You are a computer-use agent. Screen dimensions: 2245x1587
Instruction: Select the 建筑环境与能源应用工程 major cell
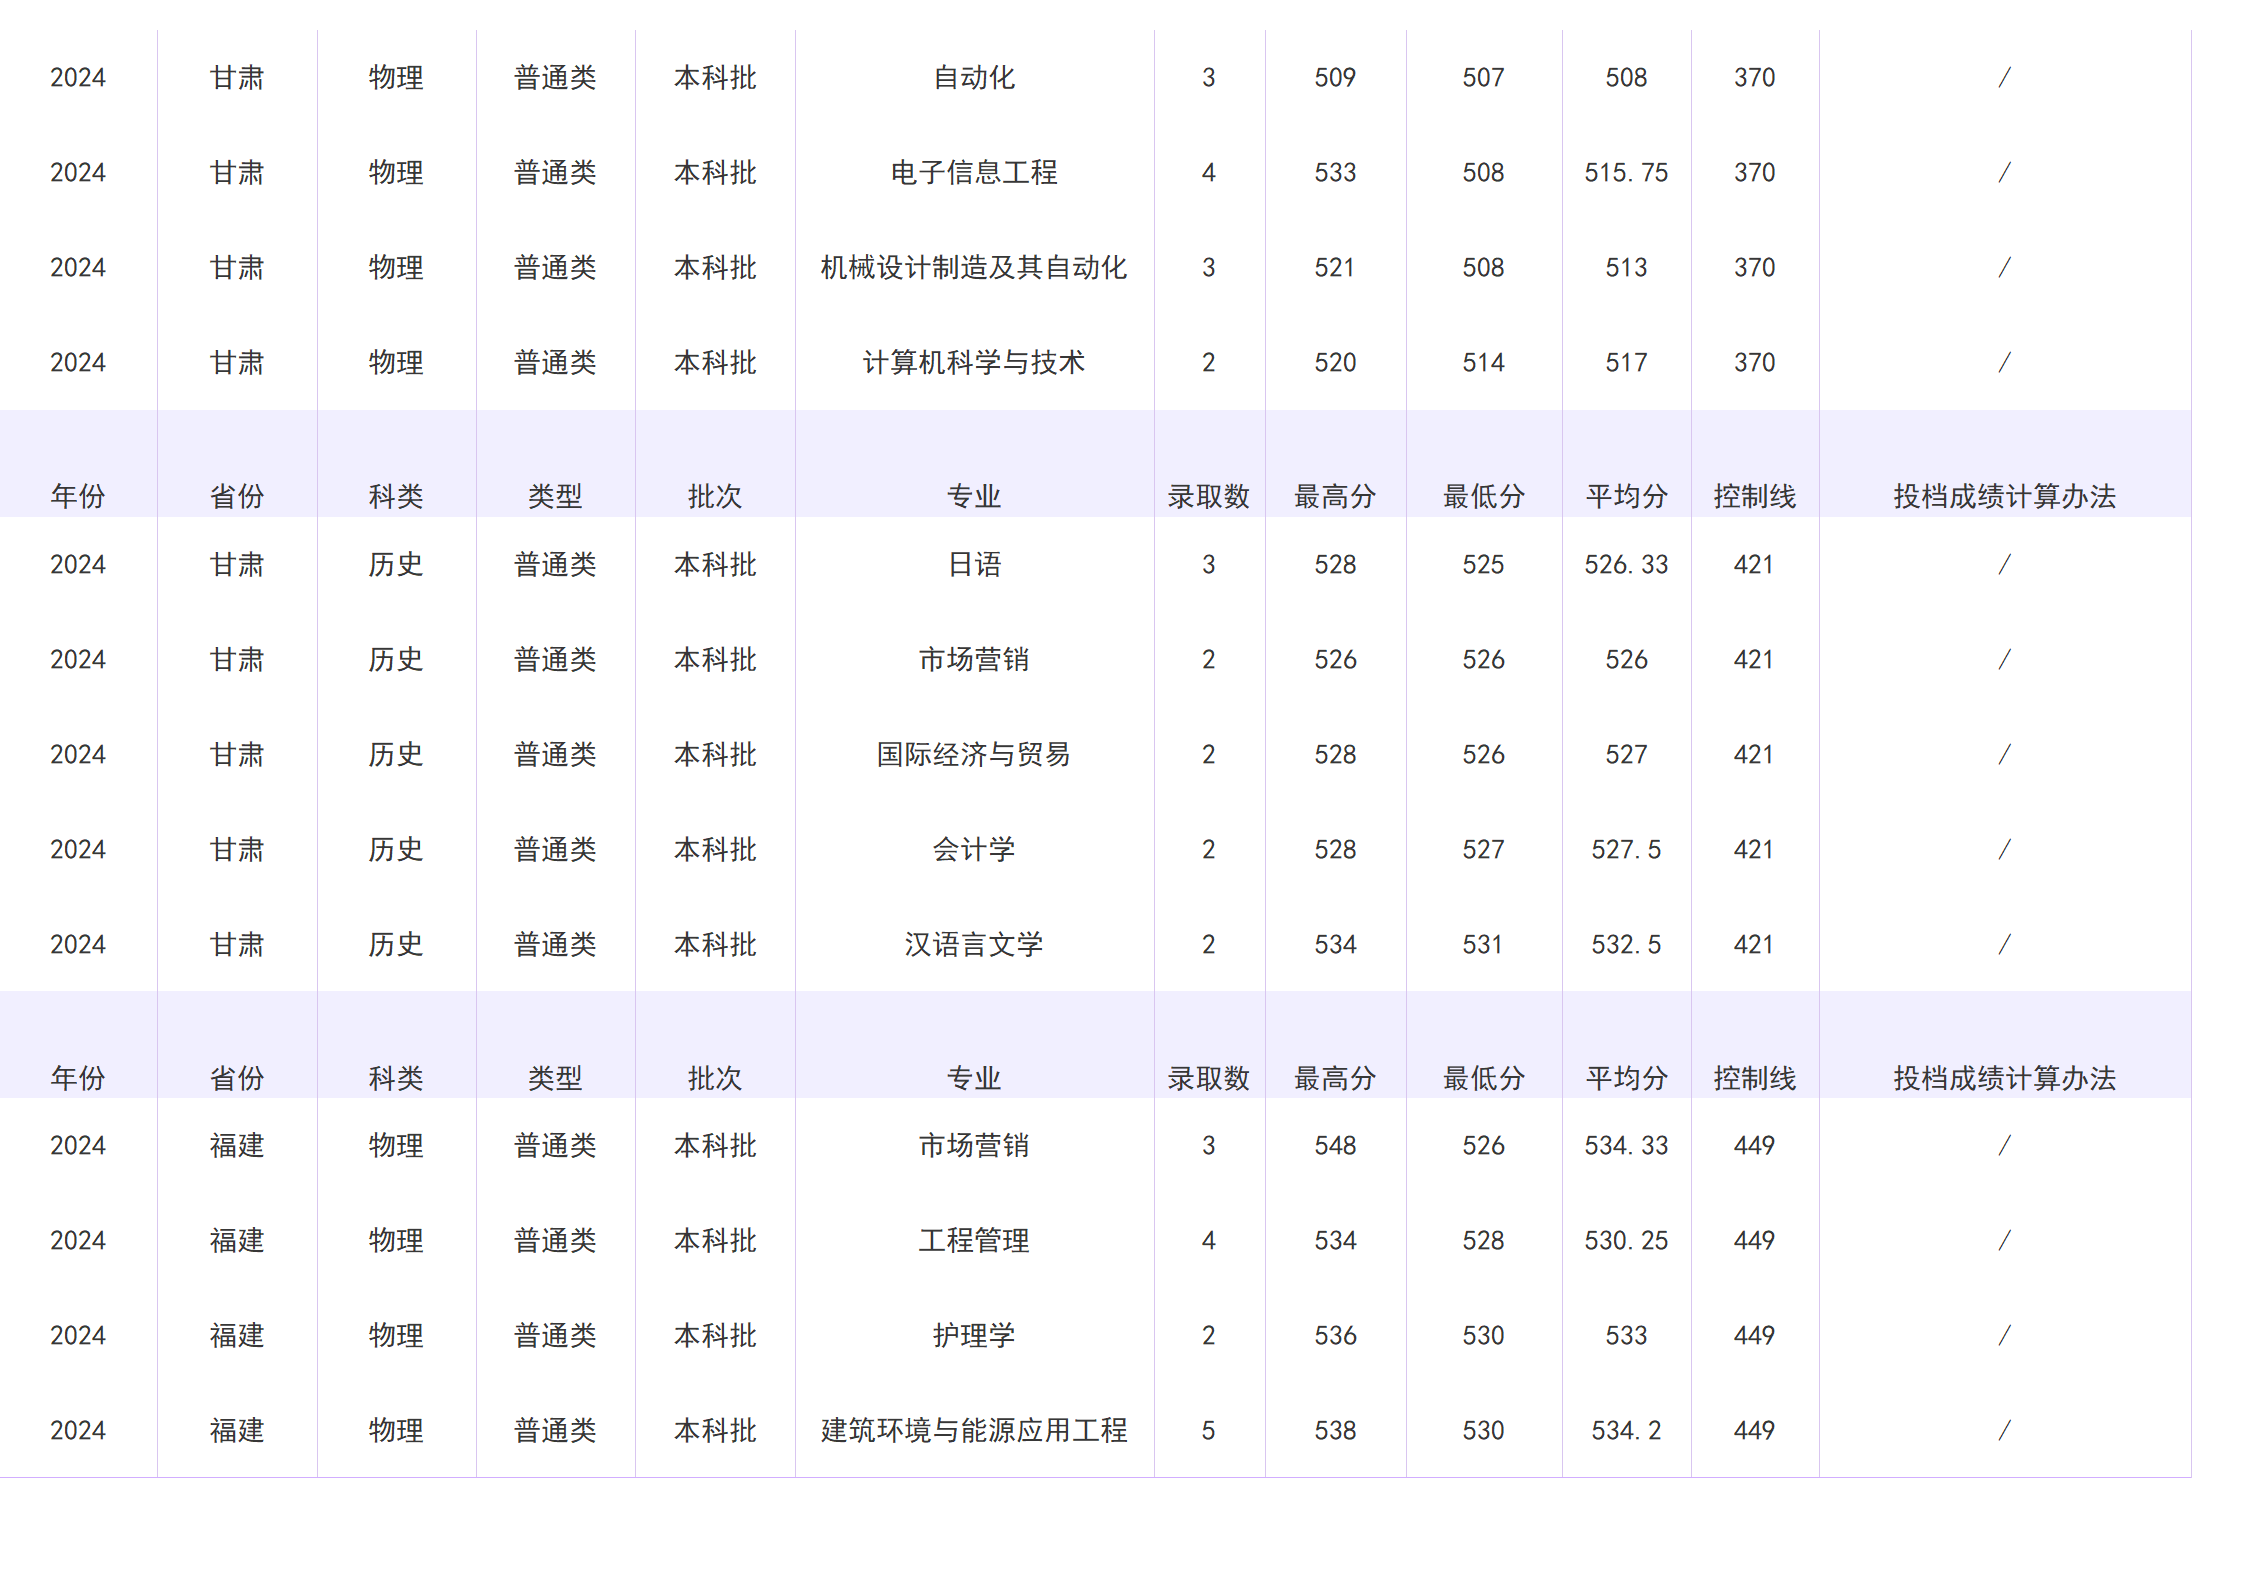(974, 1431)
